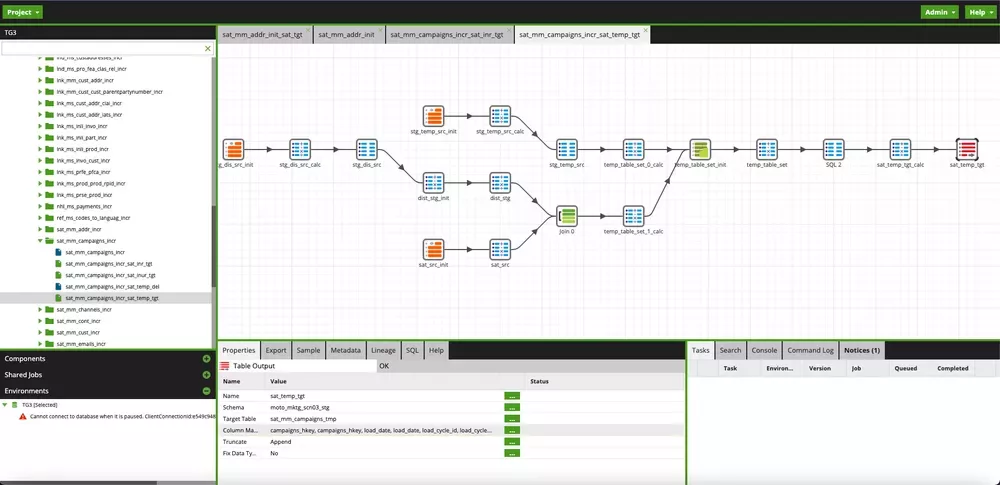Image resolution: width=1000 pixels, height=485 pixels.
Task: Select the SQL 2 component node
Action: coord(833,149)
